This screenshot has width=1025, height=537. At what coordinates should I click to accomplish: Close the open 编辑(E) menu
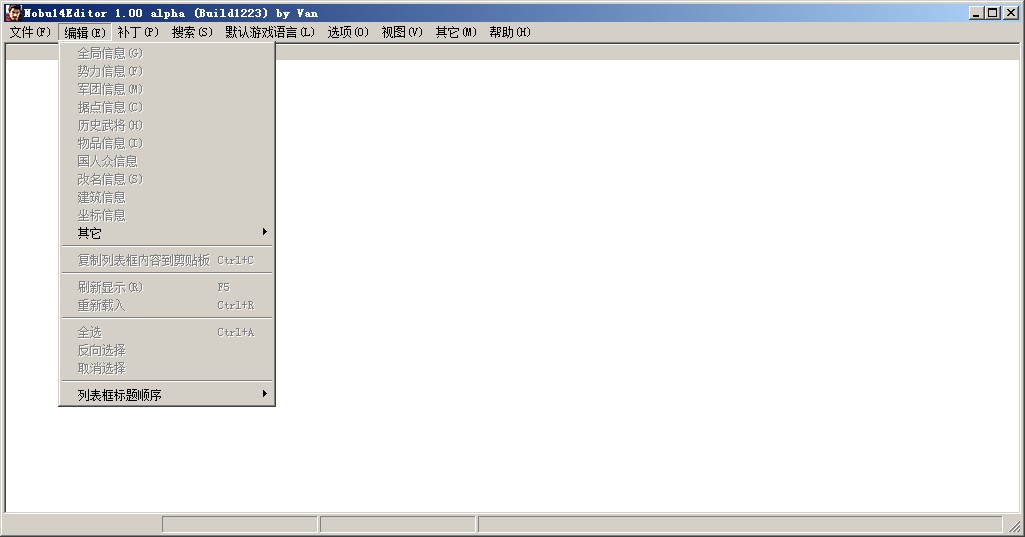85,32
